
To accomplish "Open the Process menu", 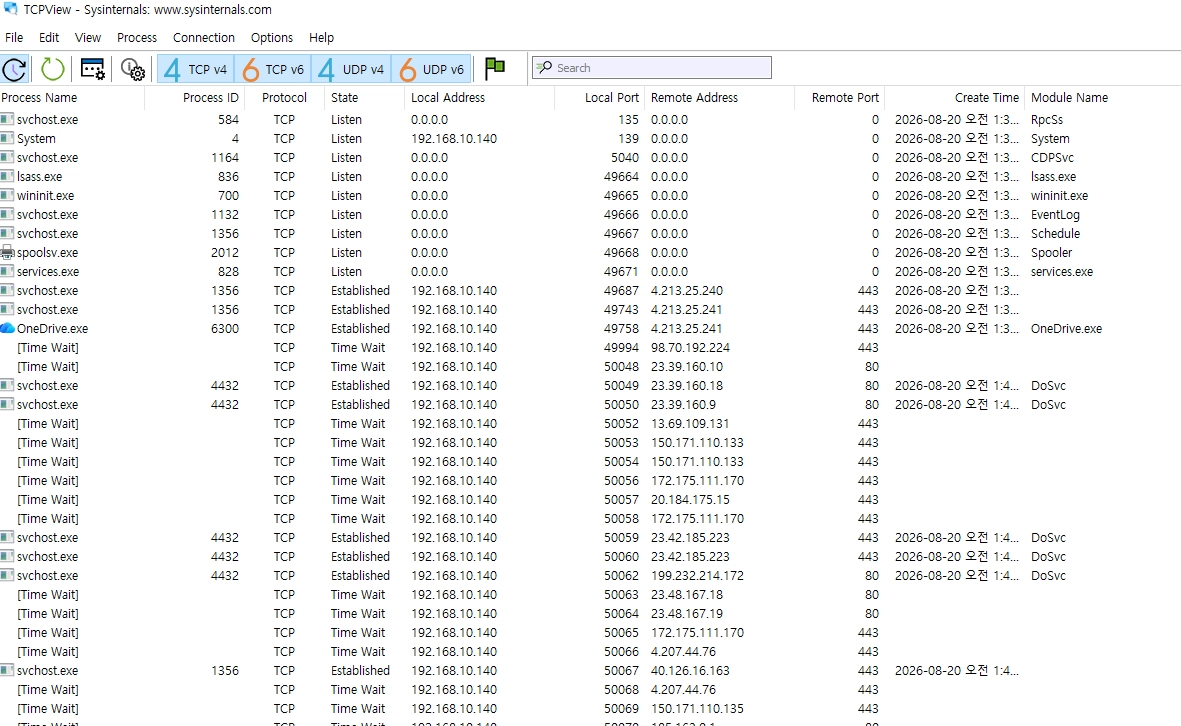I will pyautogui.click(x=137, y=38).
